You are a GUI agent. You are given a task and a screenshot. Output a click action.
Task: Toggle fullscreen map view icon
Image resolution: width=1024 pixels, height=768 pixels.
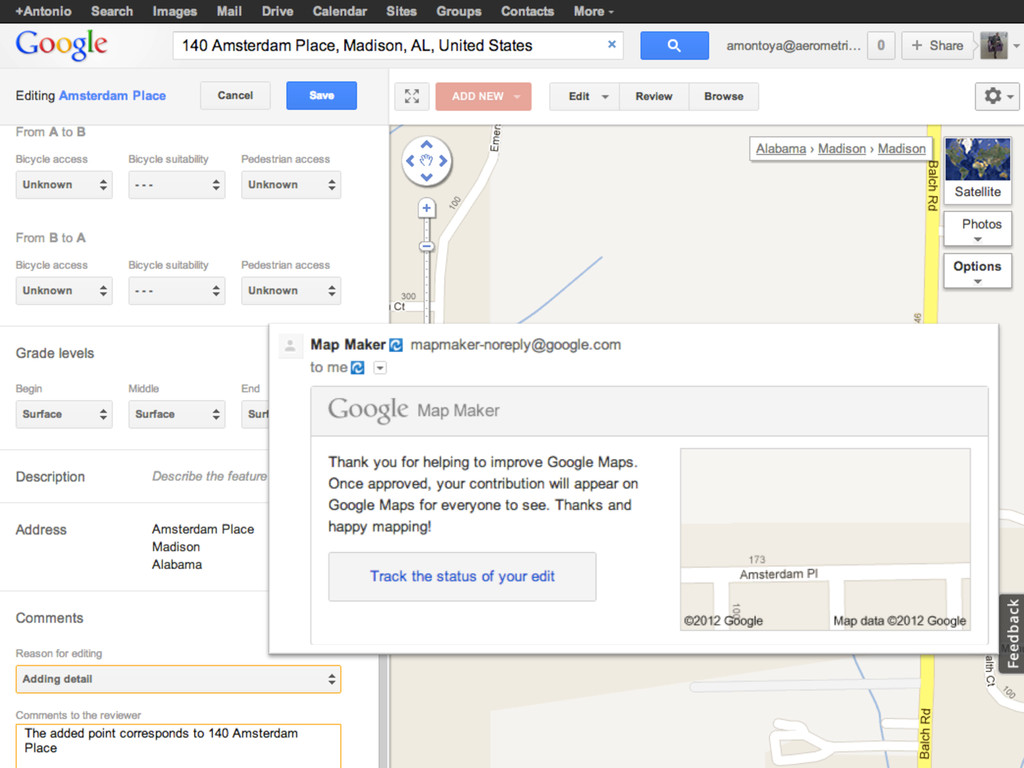[411, 96]
